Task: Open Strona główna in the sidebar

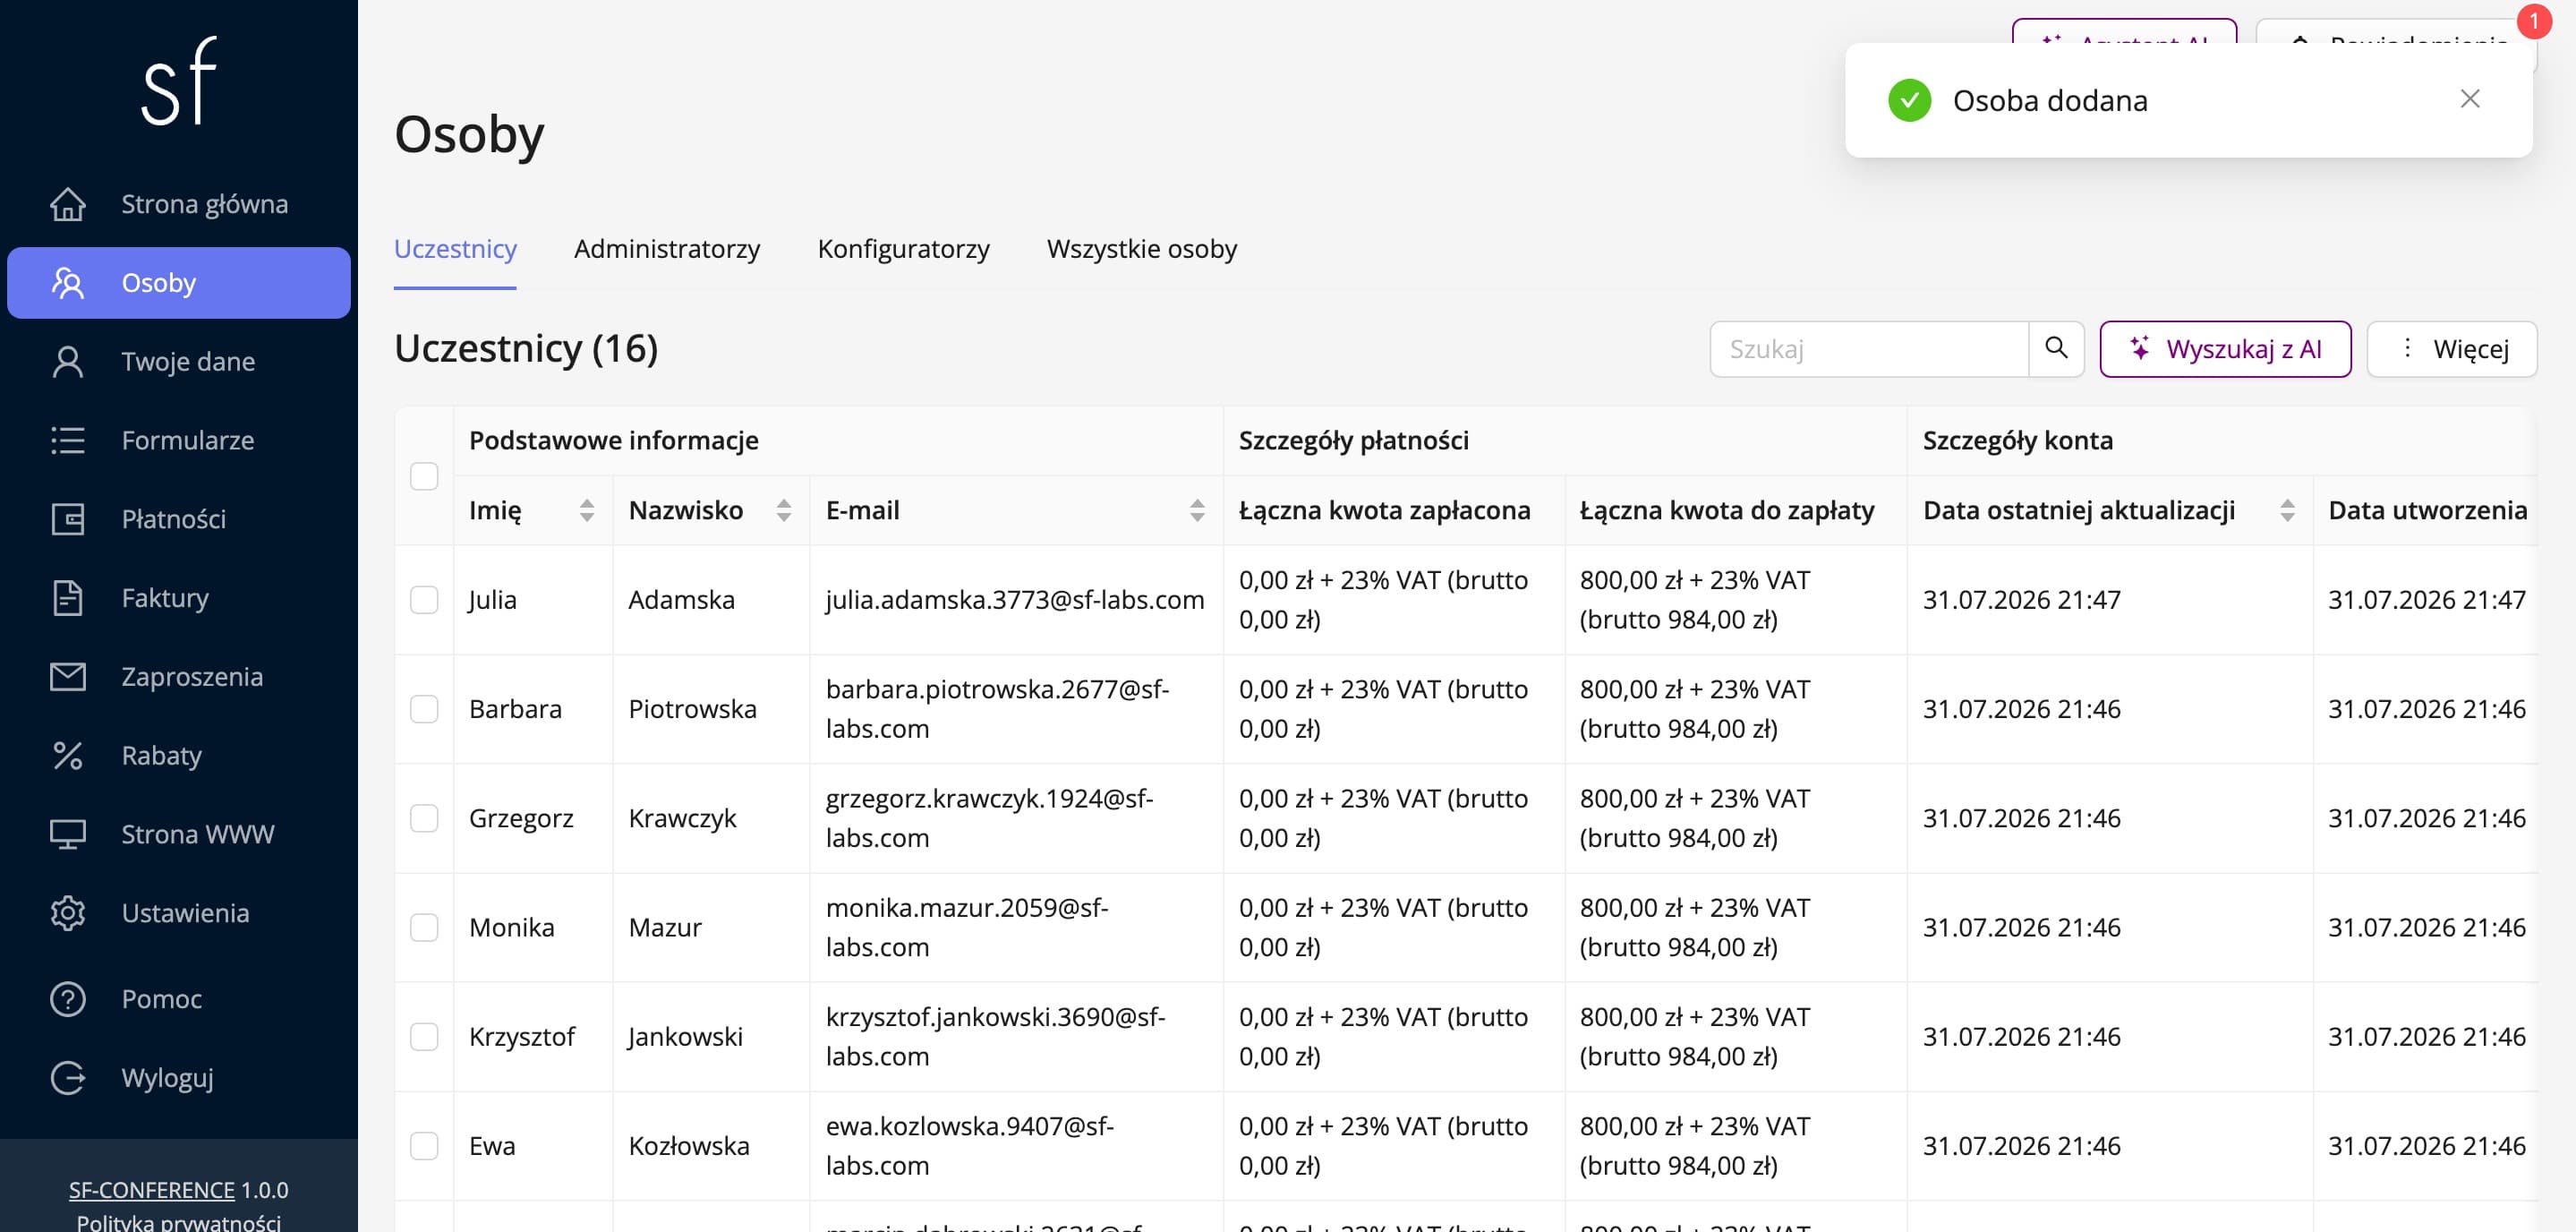Action: pos(179,204)
